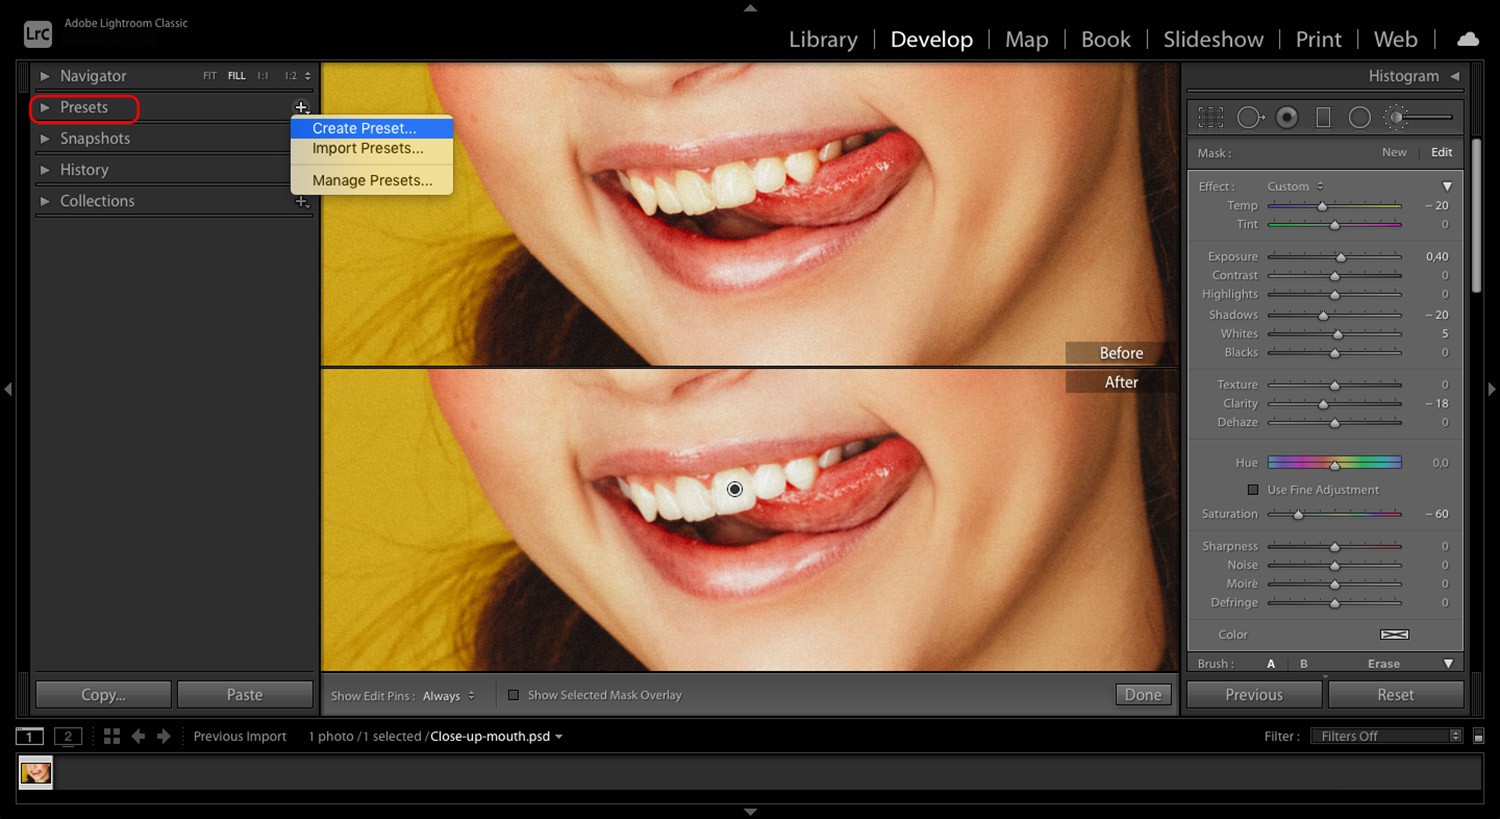This screenshot has height=819, width=1500.
Task: Toggle the Use Fine Adjustment checkbox
Action: [1253, 490]
